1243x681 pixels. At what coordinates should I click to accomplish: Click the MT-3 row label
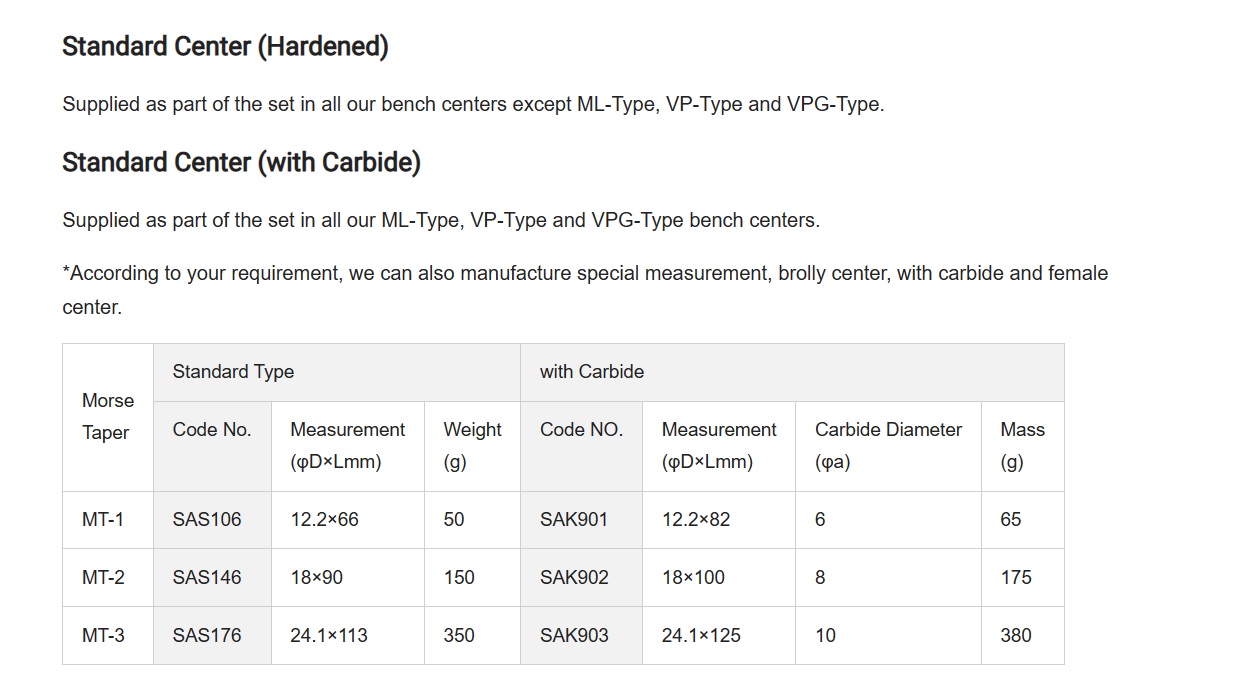(x=108, y=636)
